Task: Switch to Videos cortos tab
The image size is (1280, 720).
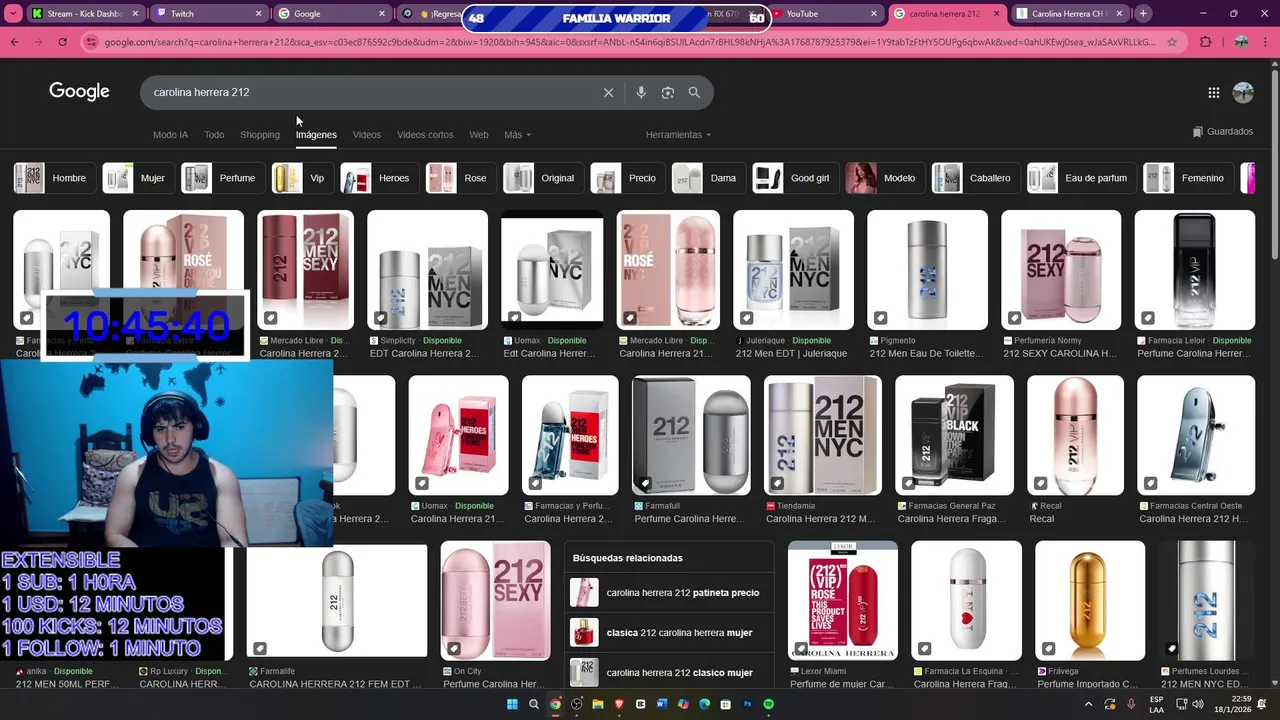Action: pos(425,135)
